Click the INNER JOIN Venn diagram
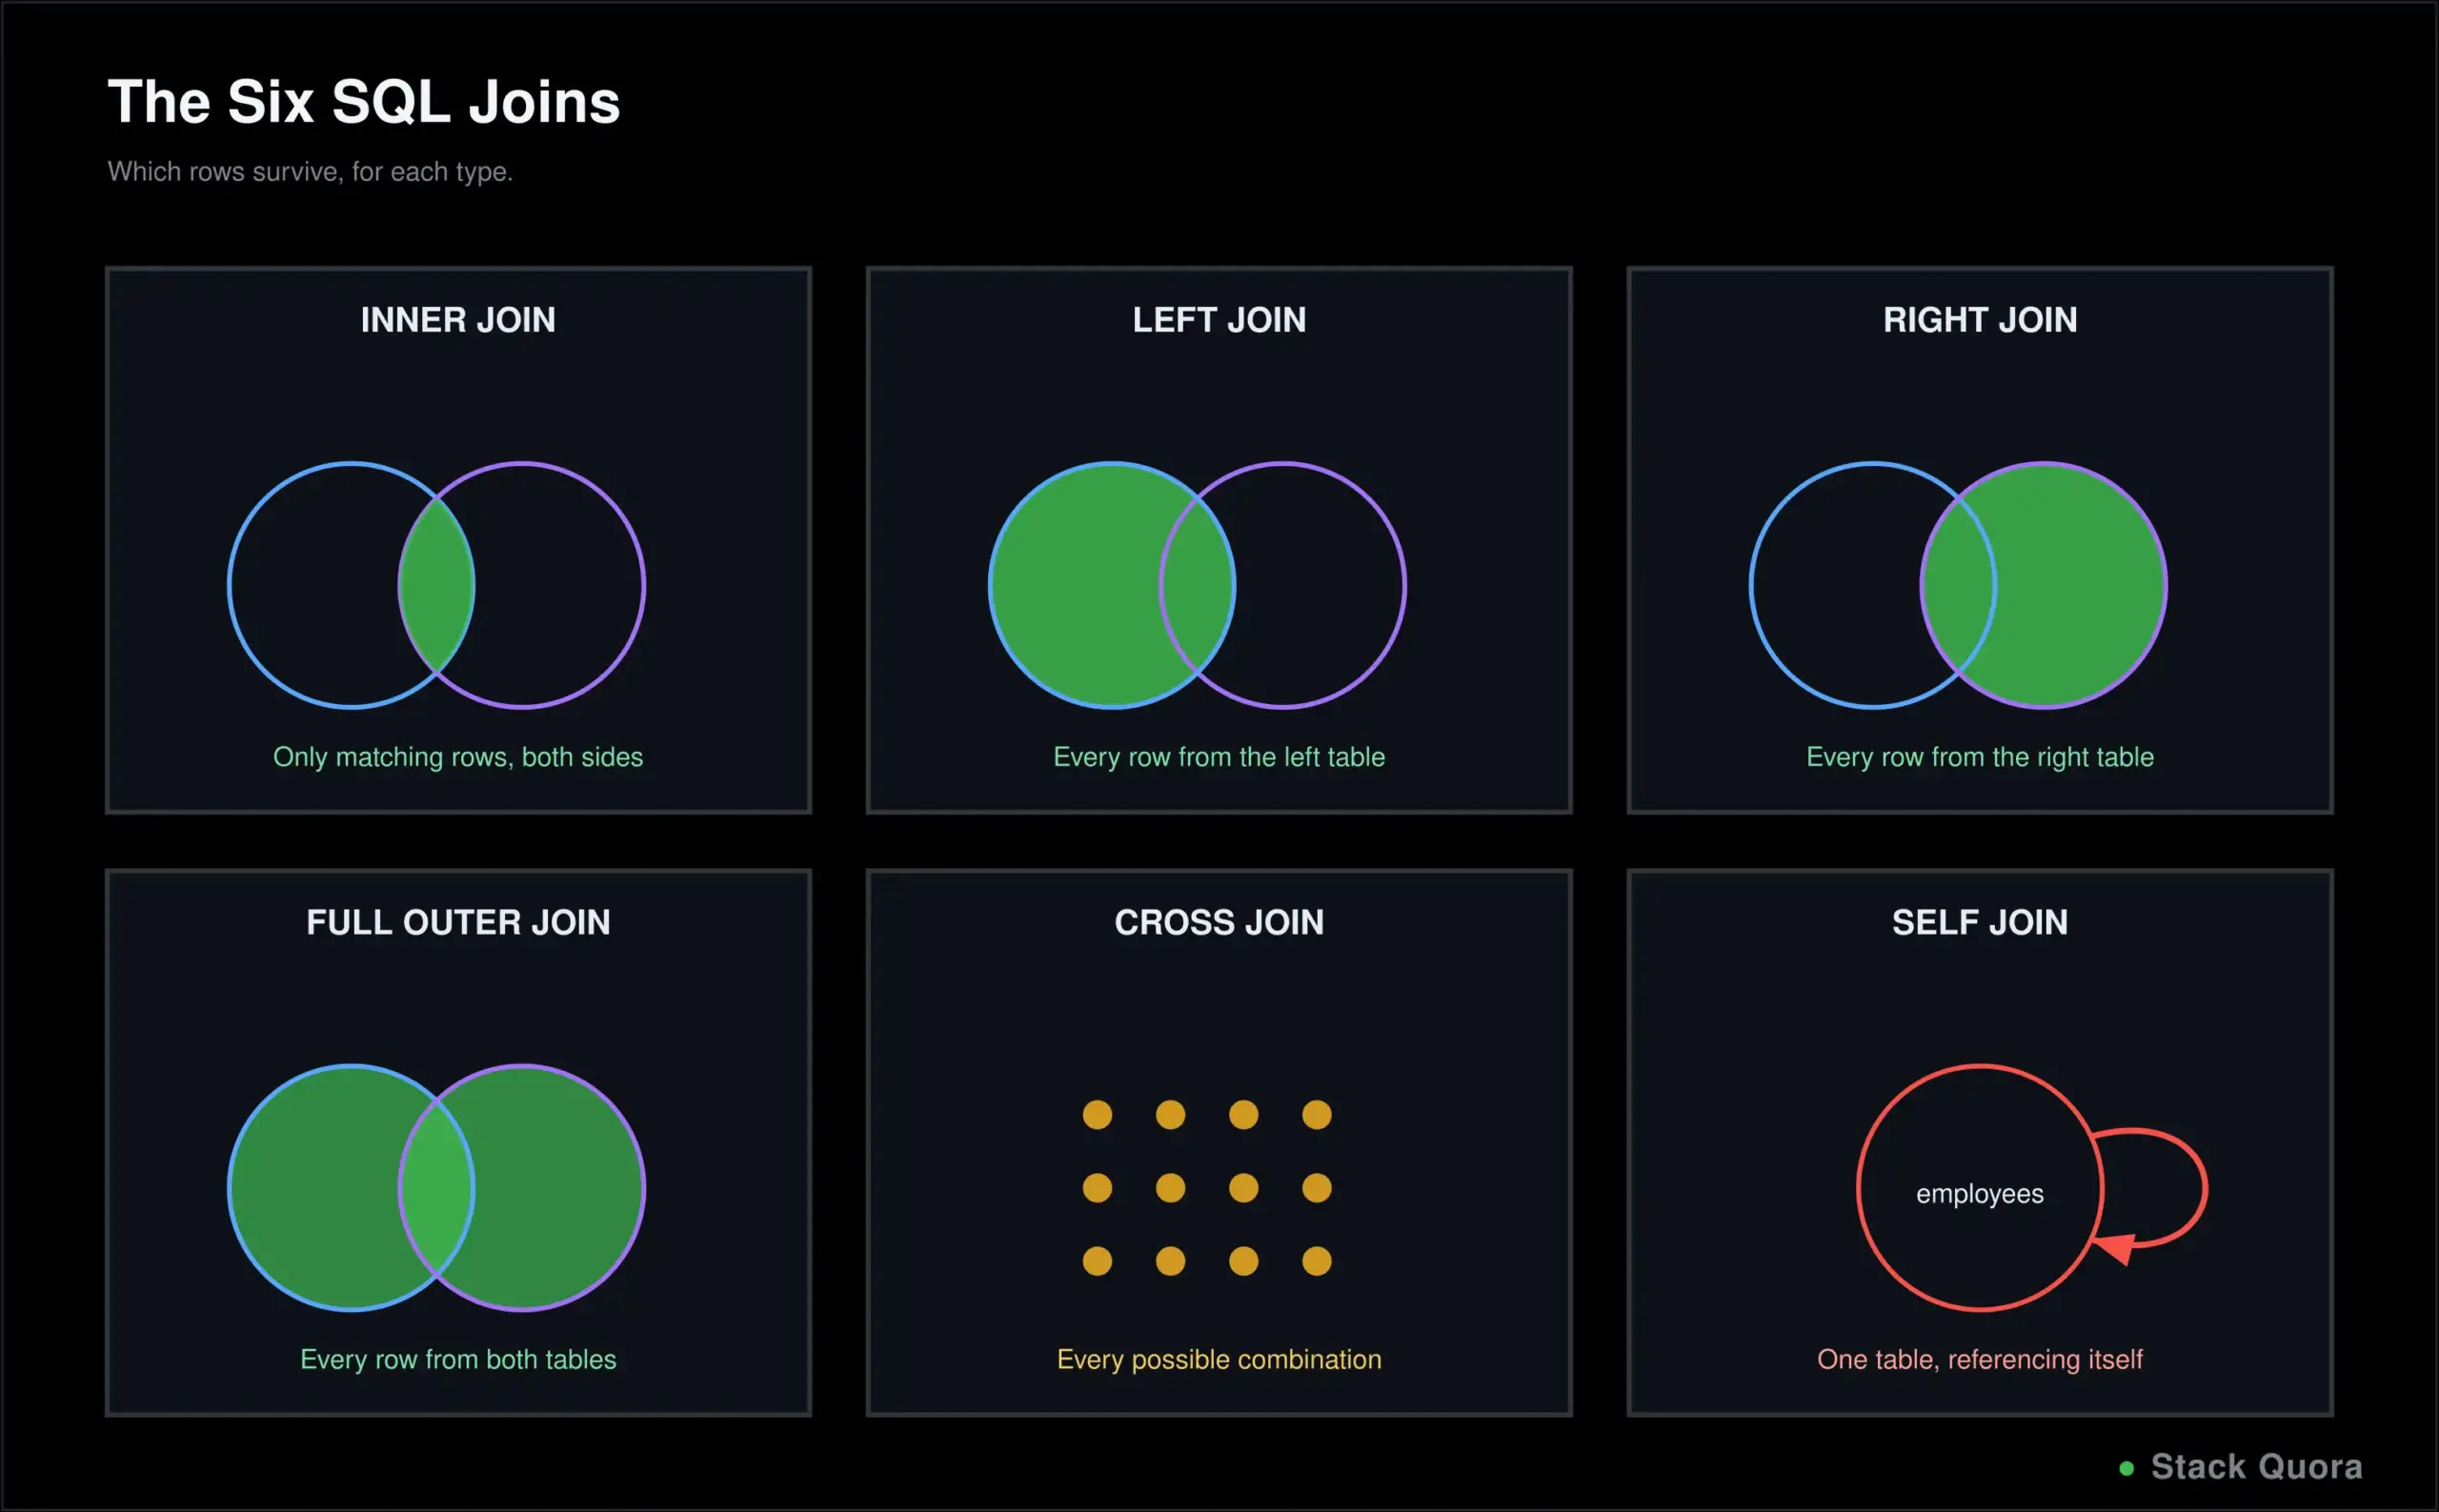 pos(437,585)
